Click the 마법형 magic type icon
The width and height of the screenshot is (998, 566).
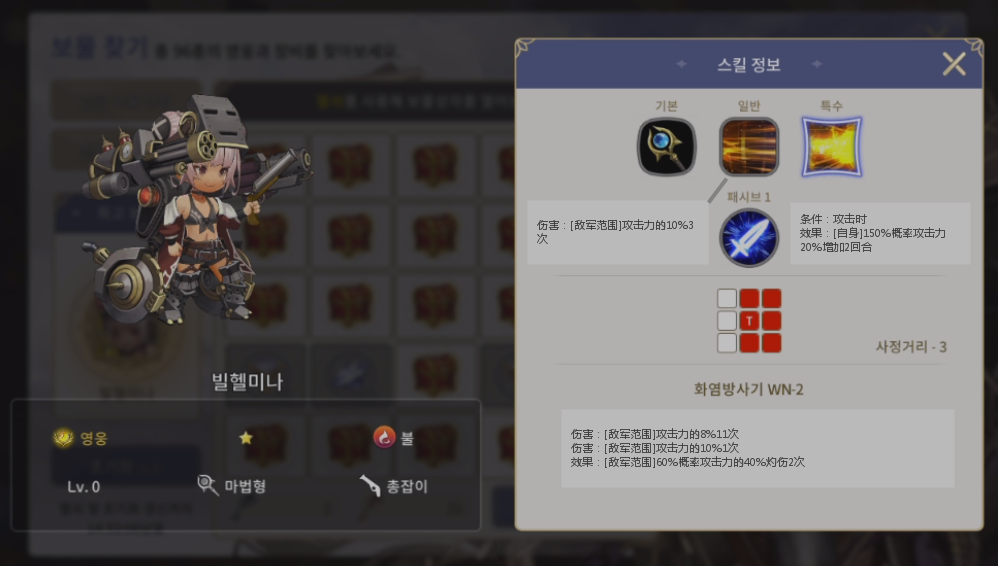coord(207,486)
